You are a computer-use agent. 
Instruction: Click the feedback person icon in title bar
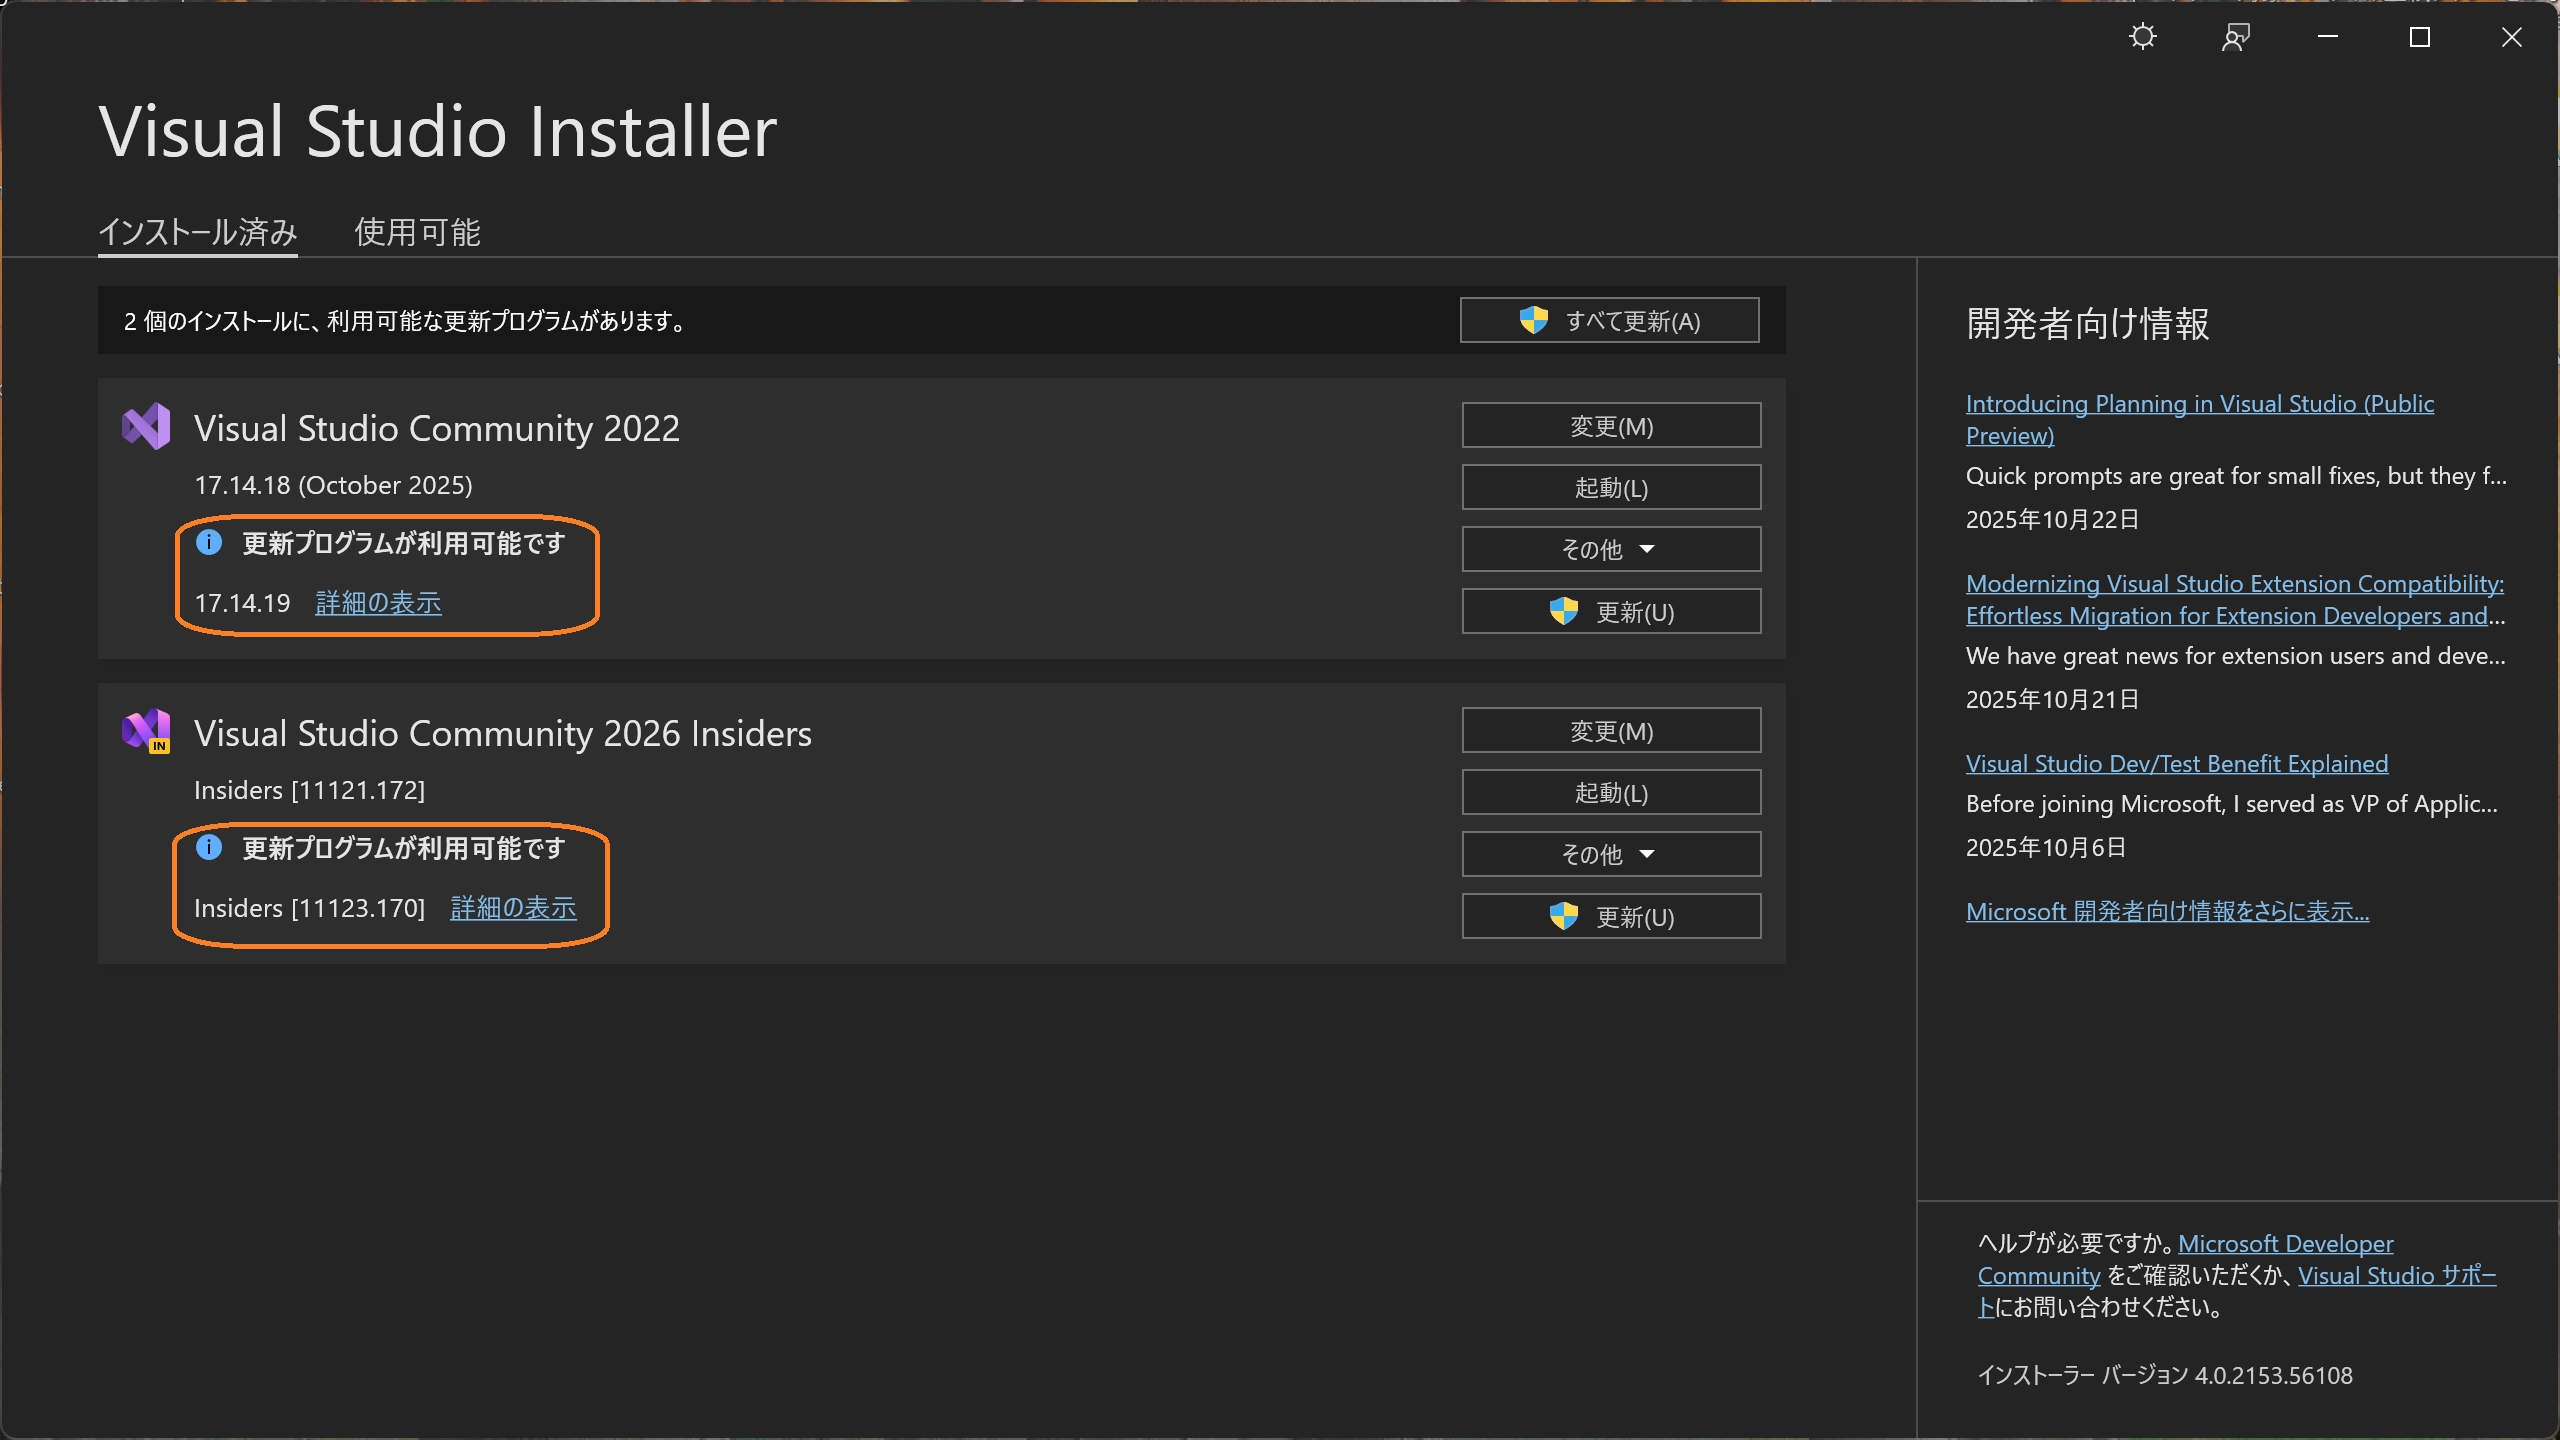pos(2235,37)
